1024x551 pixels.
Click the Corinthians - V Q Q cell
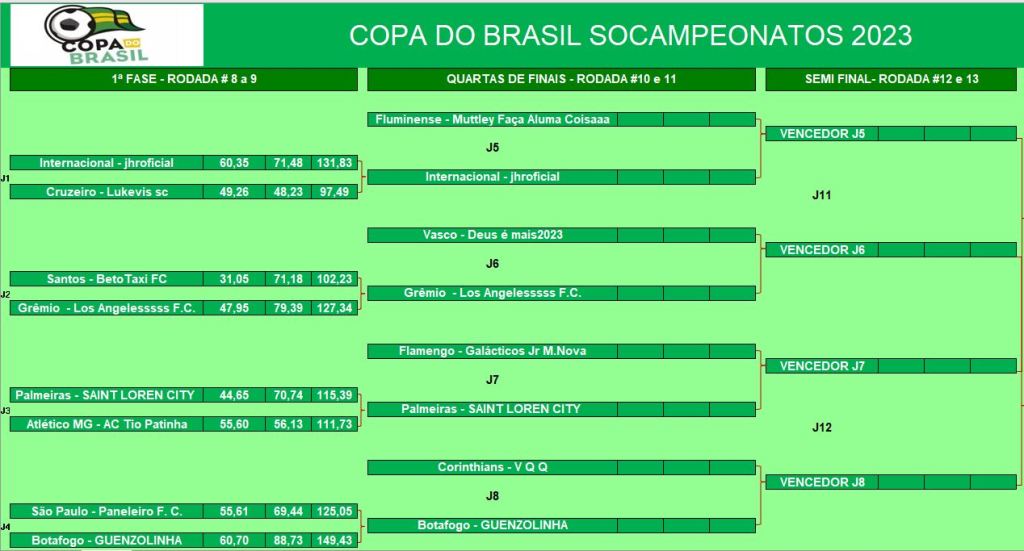pyautogui.click(x=492, y=467)
